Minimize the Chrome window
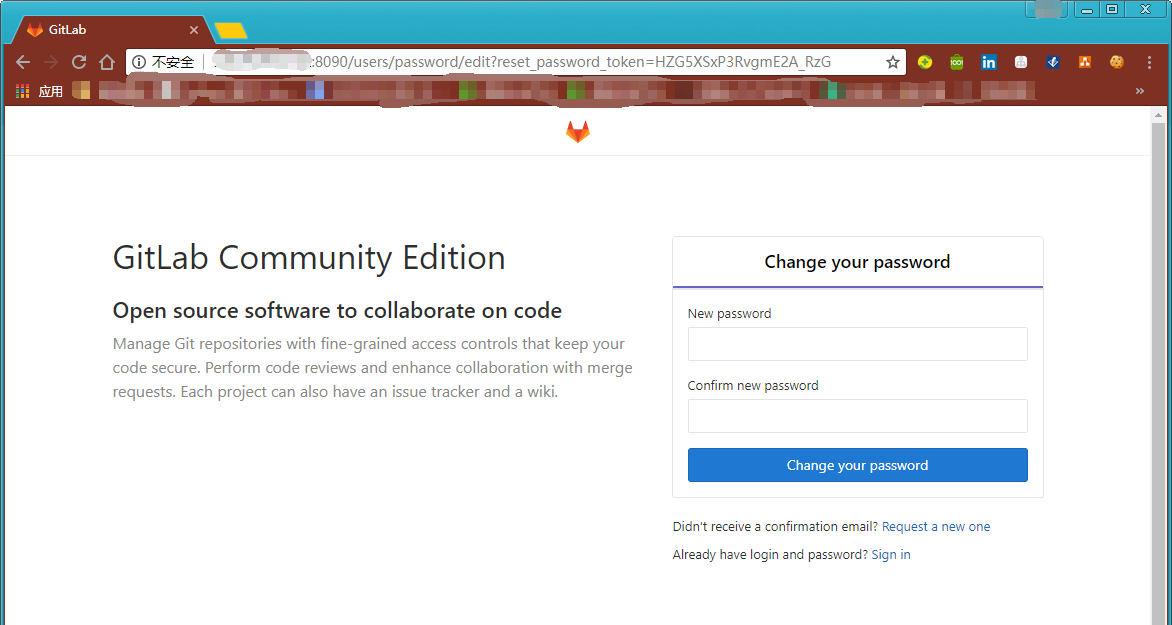Screen dimensions: 1172x625 click(1087, 10)
